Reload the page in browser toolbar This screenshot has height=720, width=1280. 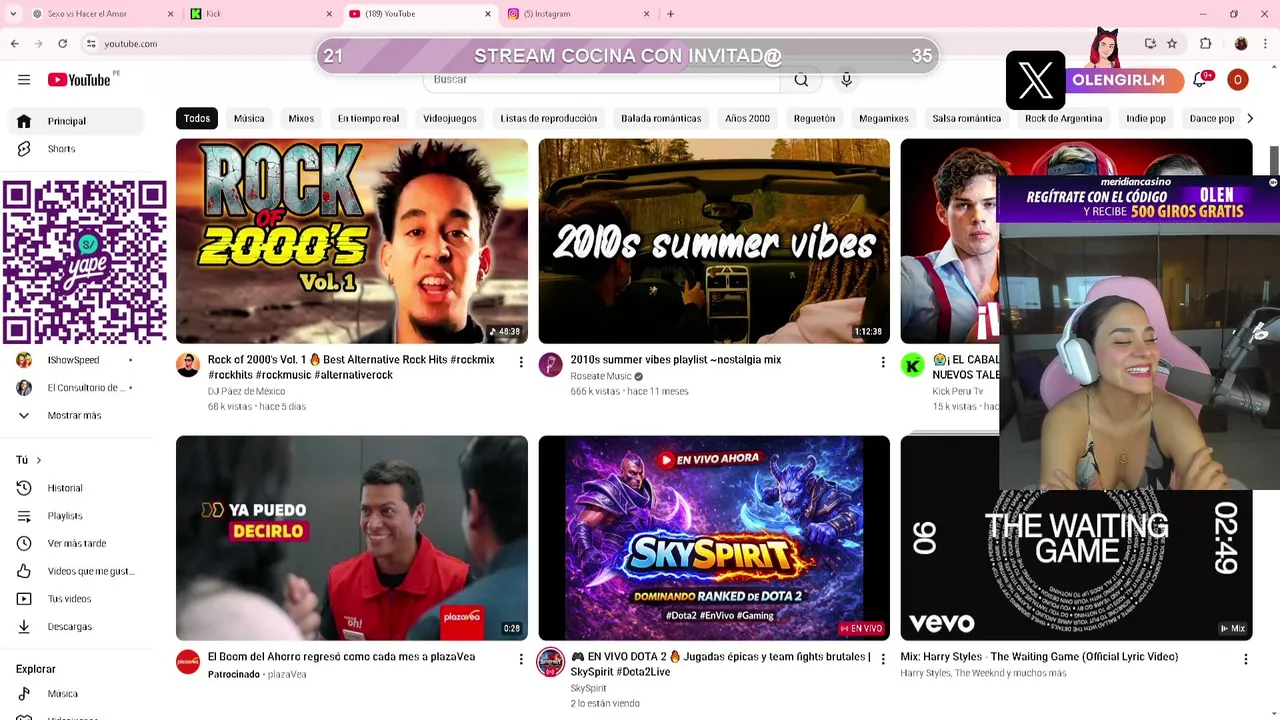[x=62, y=44]
